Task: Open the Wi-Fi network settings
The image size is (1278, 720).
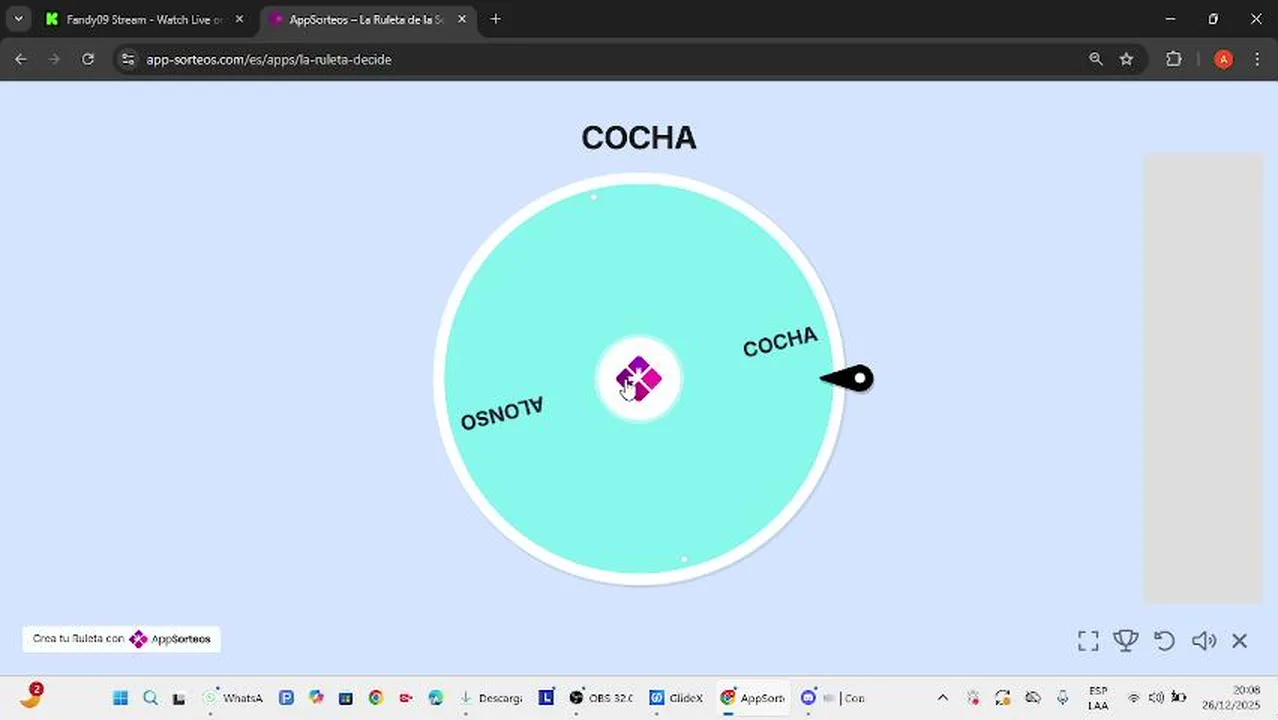Action: [x=1134, y=698]
